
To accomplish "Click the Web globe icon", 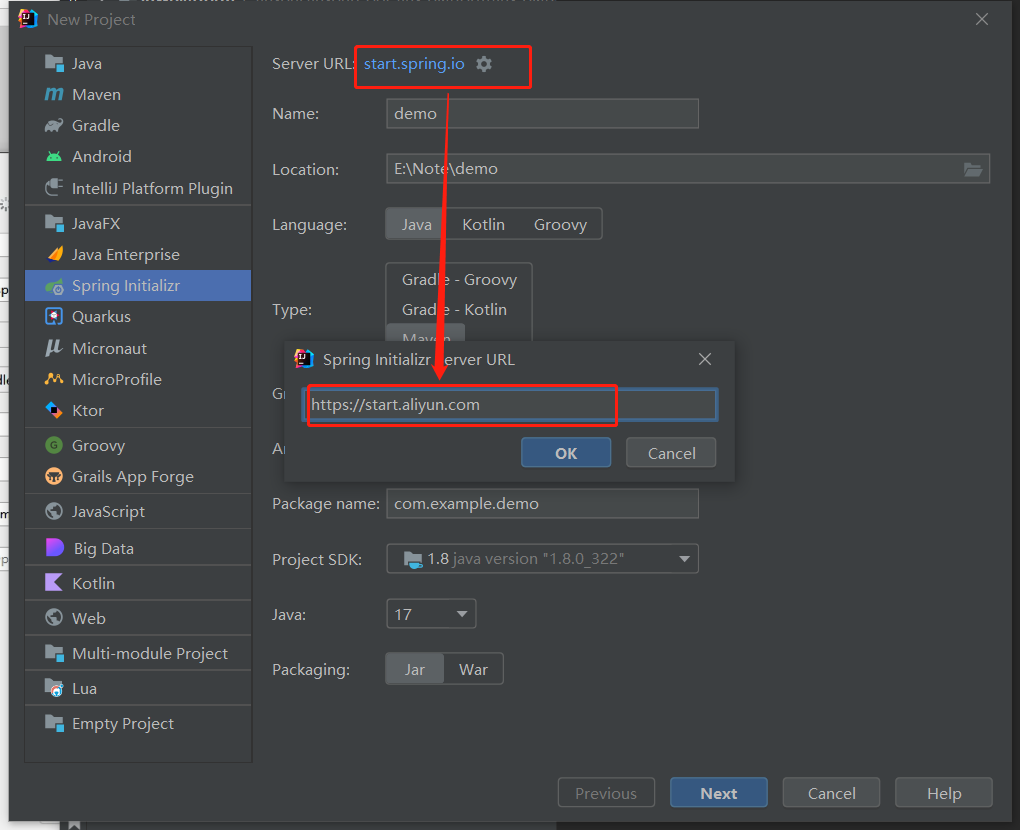I will point(54,617).
